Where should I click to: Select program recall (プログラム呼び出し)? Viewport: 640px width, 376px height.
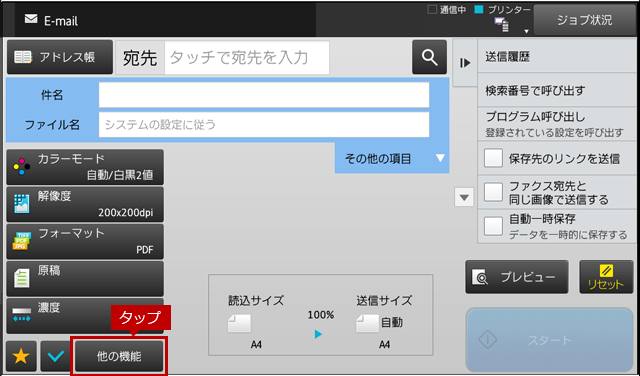click(x=557, y=124)
